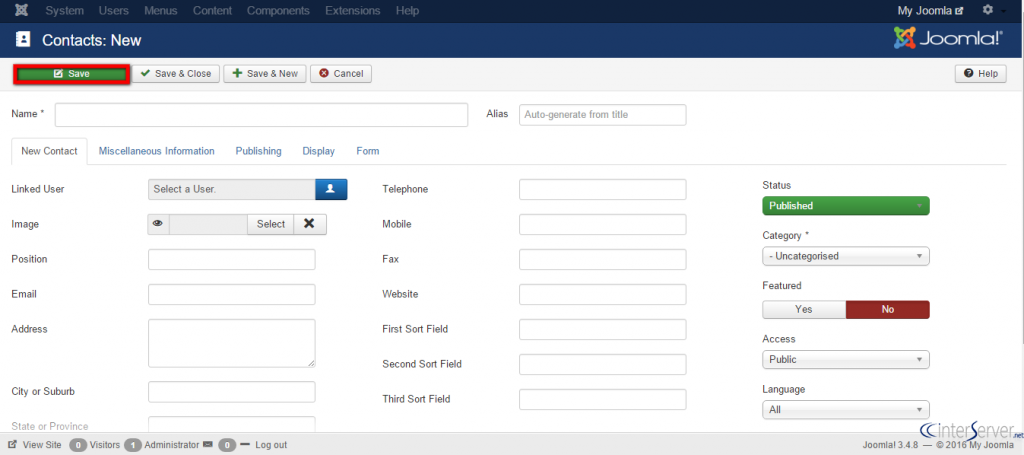1024x455 pixels.
Task: Click the Contacts page header icon
Action: point(23,40)
